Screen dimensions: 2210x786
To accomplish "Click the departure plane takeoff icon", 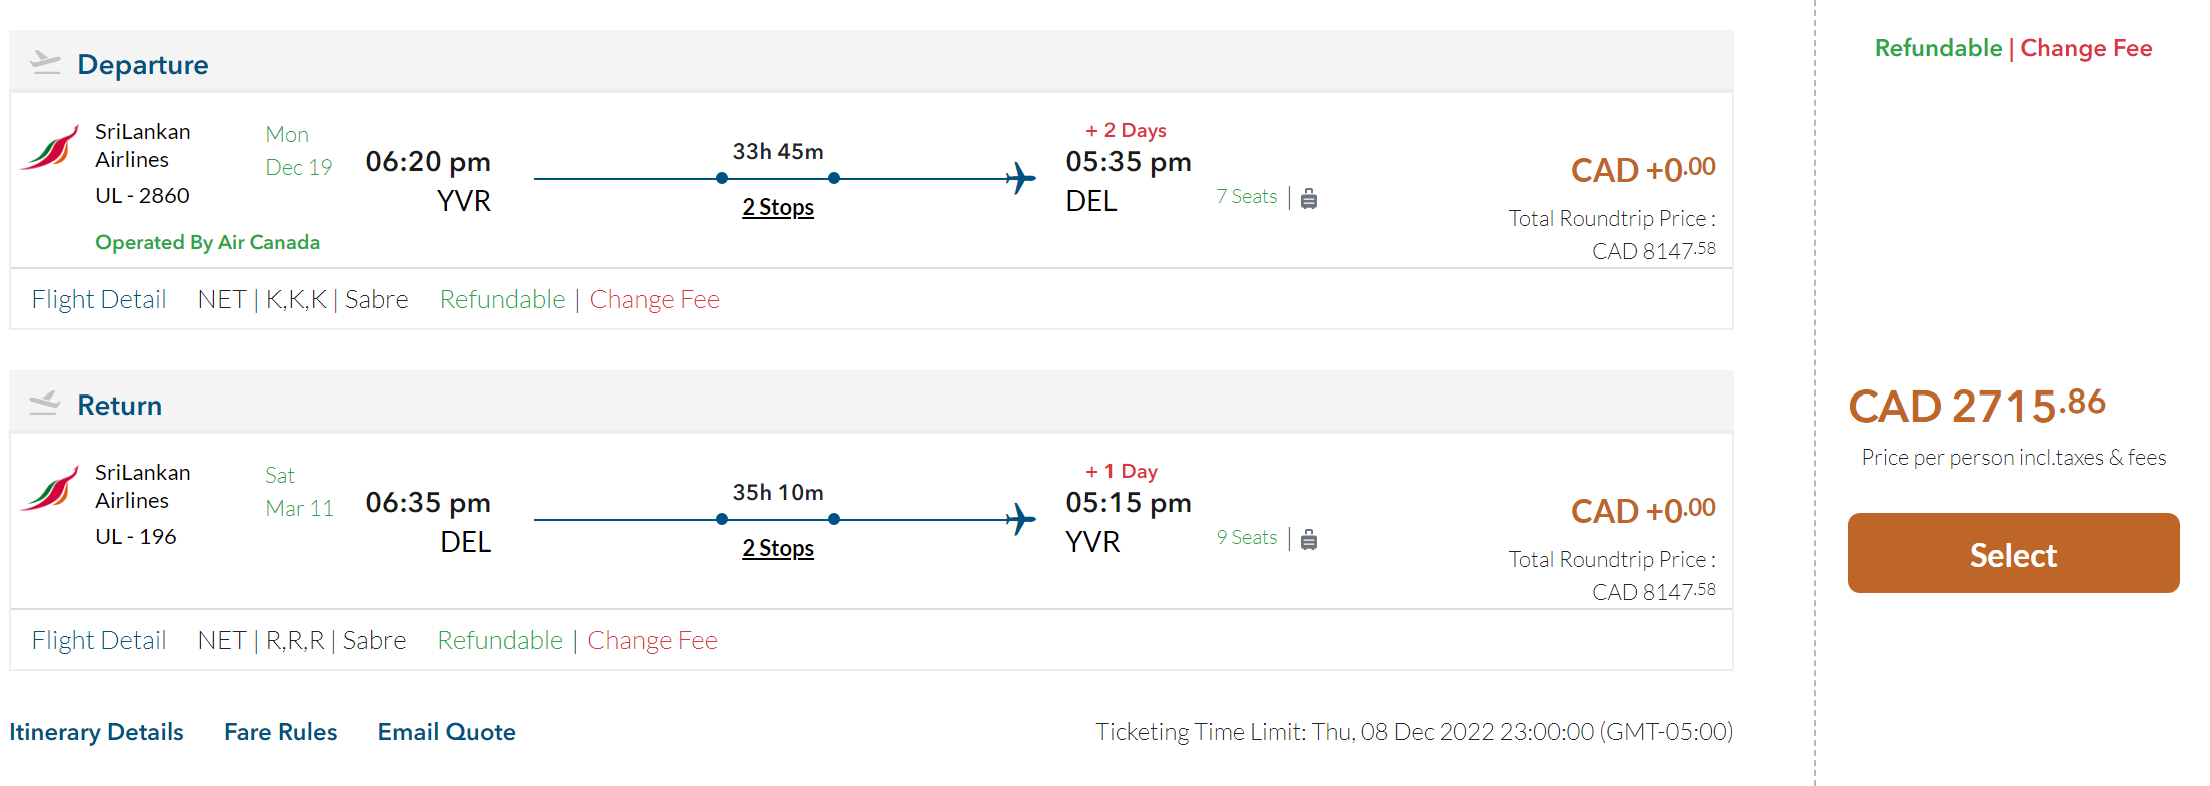I will (x=45, y=63).
